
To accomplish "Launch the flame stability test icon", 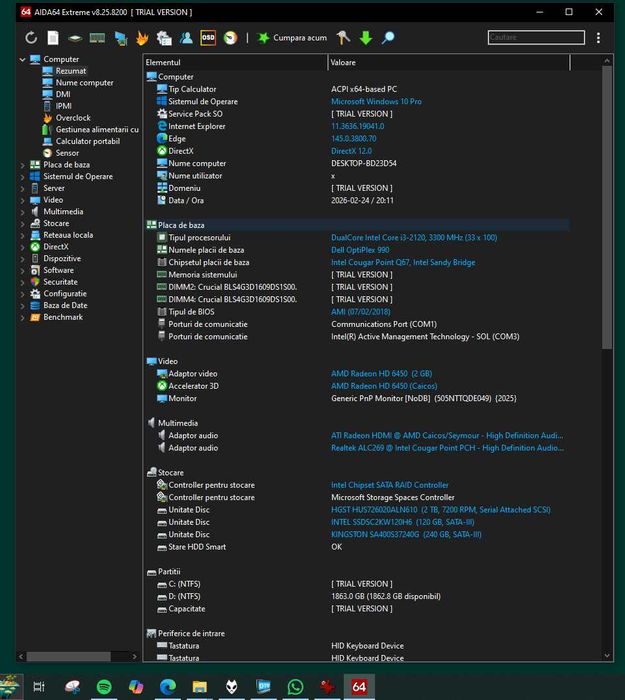I will point(142,38).
